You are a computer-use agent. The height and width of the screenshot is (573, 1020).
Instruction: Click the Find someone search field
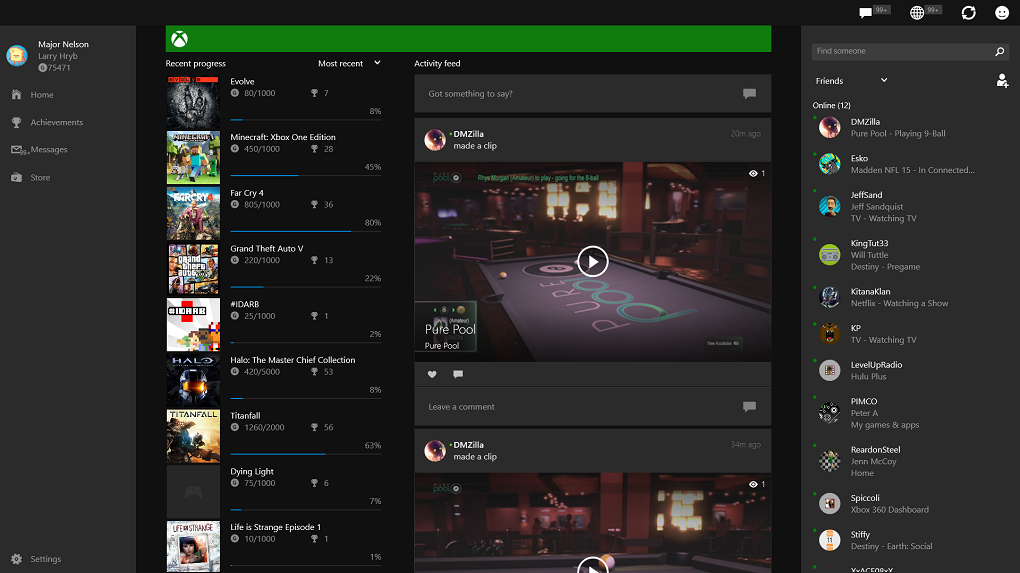click(x=900, y=51)
